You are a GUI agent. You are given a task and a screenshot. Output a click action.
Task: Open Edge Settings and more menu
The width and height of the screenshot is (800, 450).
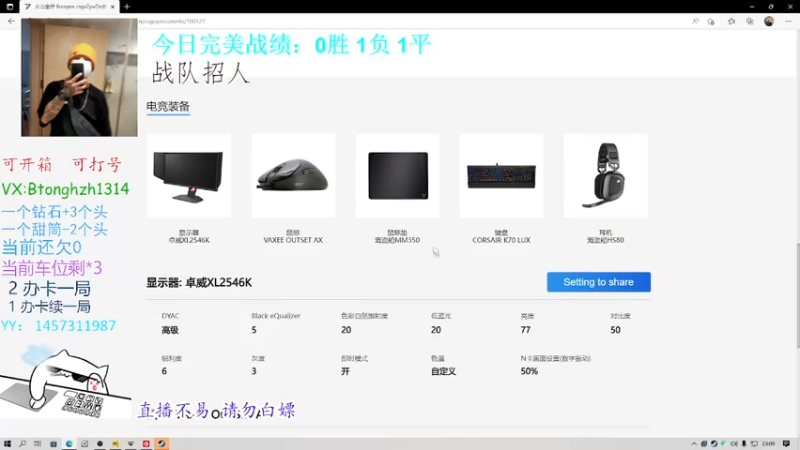point(788,21)
